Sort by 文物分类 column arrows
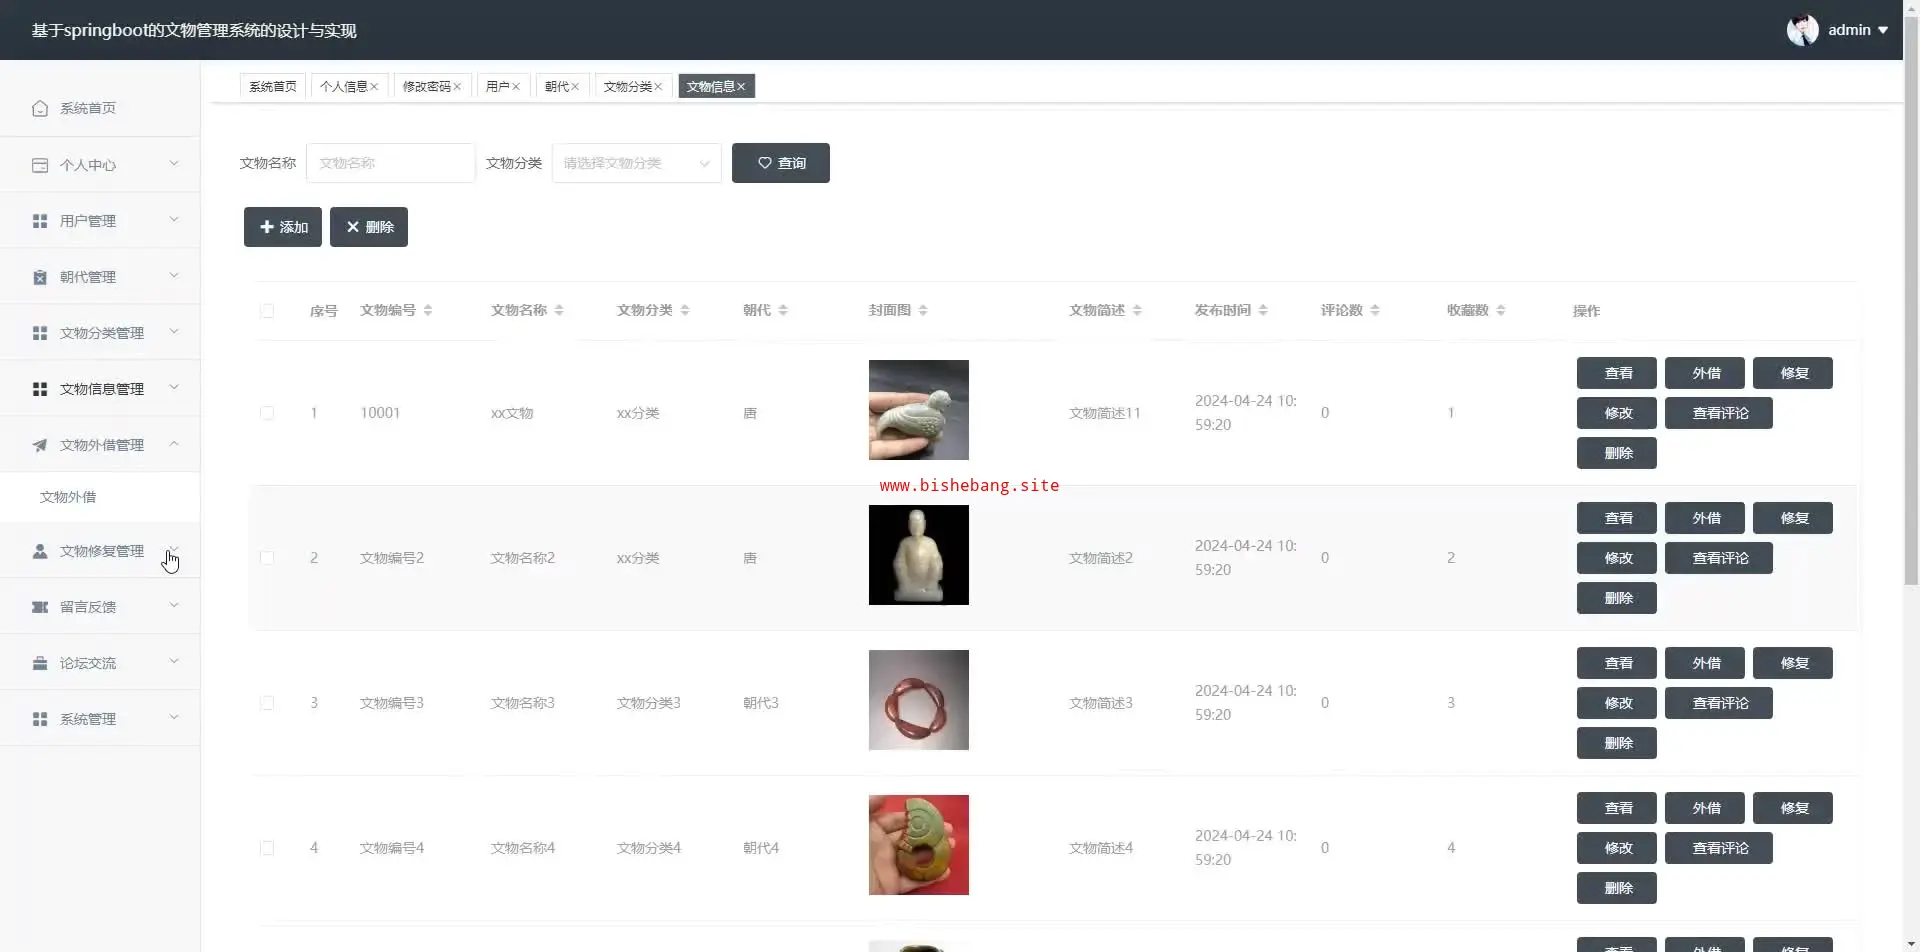The height and width of the screenshot is (952, 1920). [685, 310]
